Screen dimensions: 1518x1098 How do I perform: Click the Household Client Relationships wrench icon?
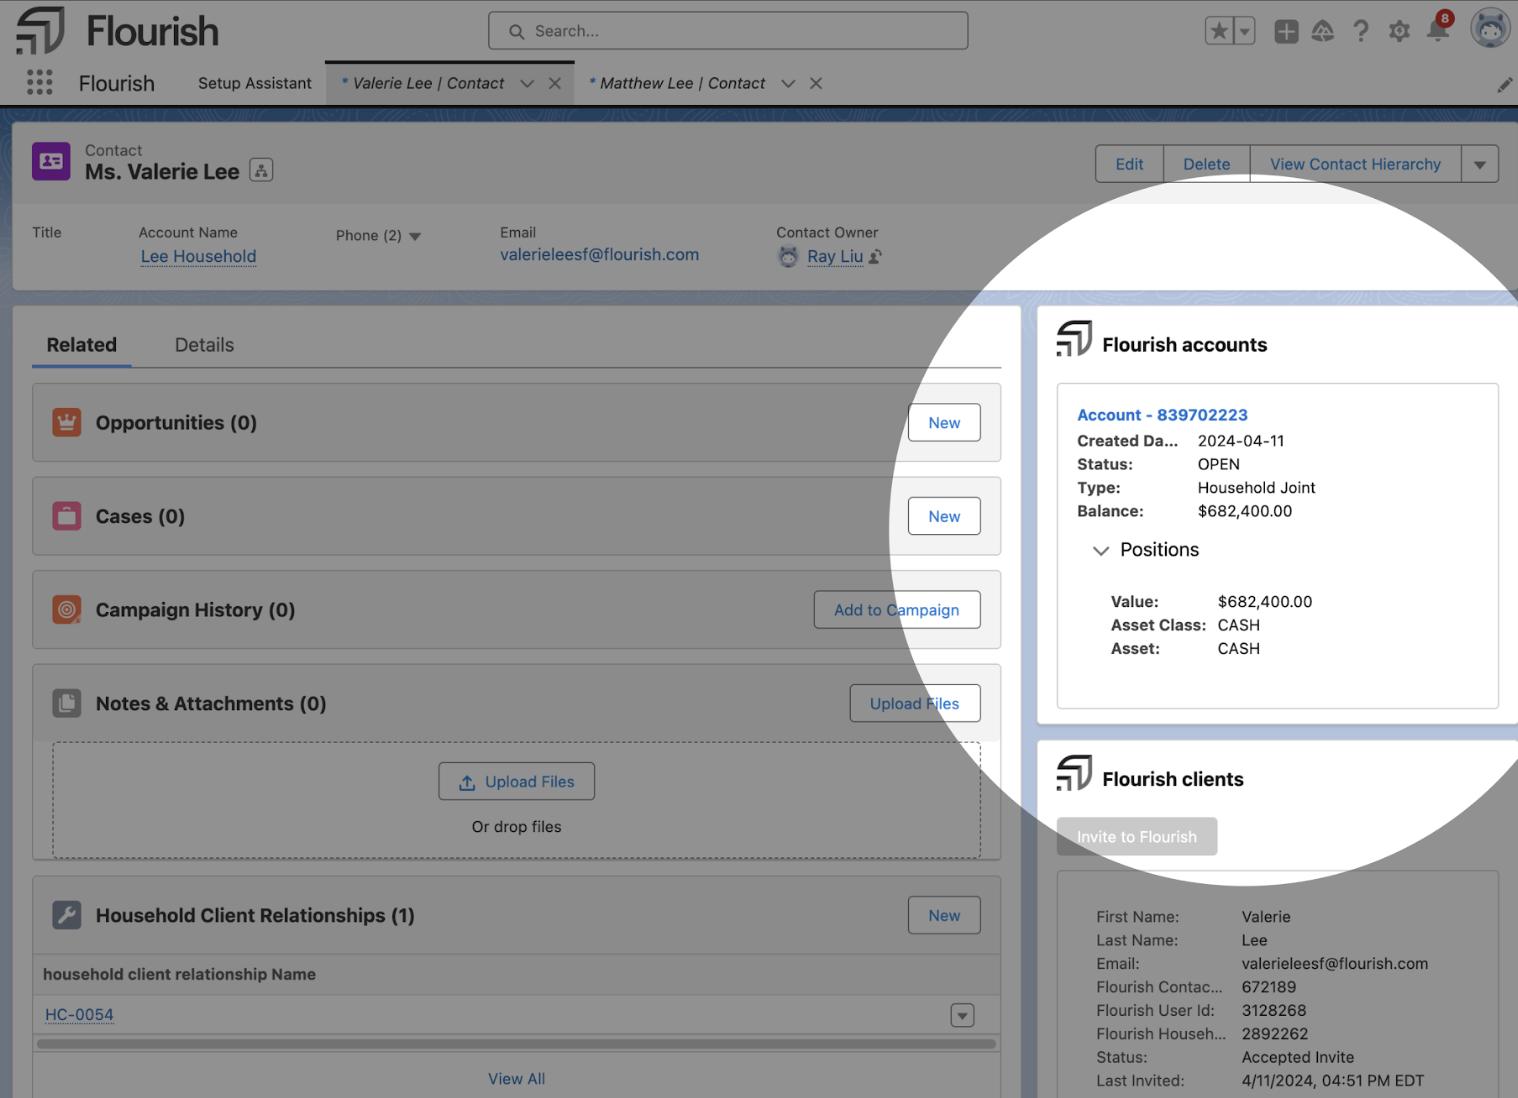pyautogui.click(x=66, y=914)
